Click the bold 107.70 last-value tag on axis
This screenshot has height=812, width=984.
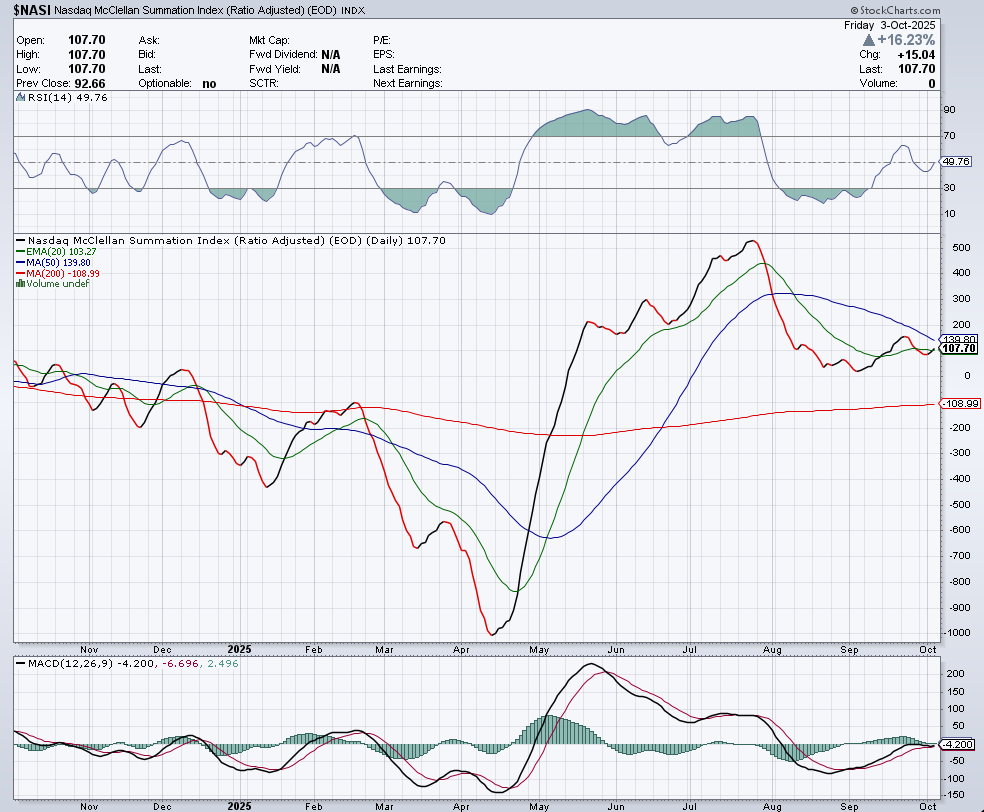pyautogui.click(x=959, y=348)
